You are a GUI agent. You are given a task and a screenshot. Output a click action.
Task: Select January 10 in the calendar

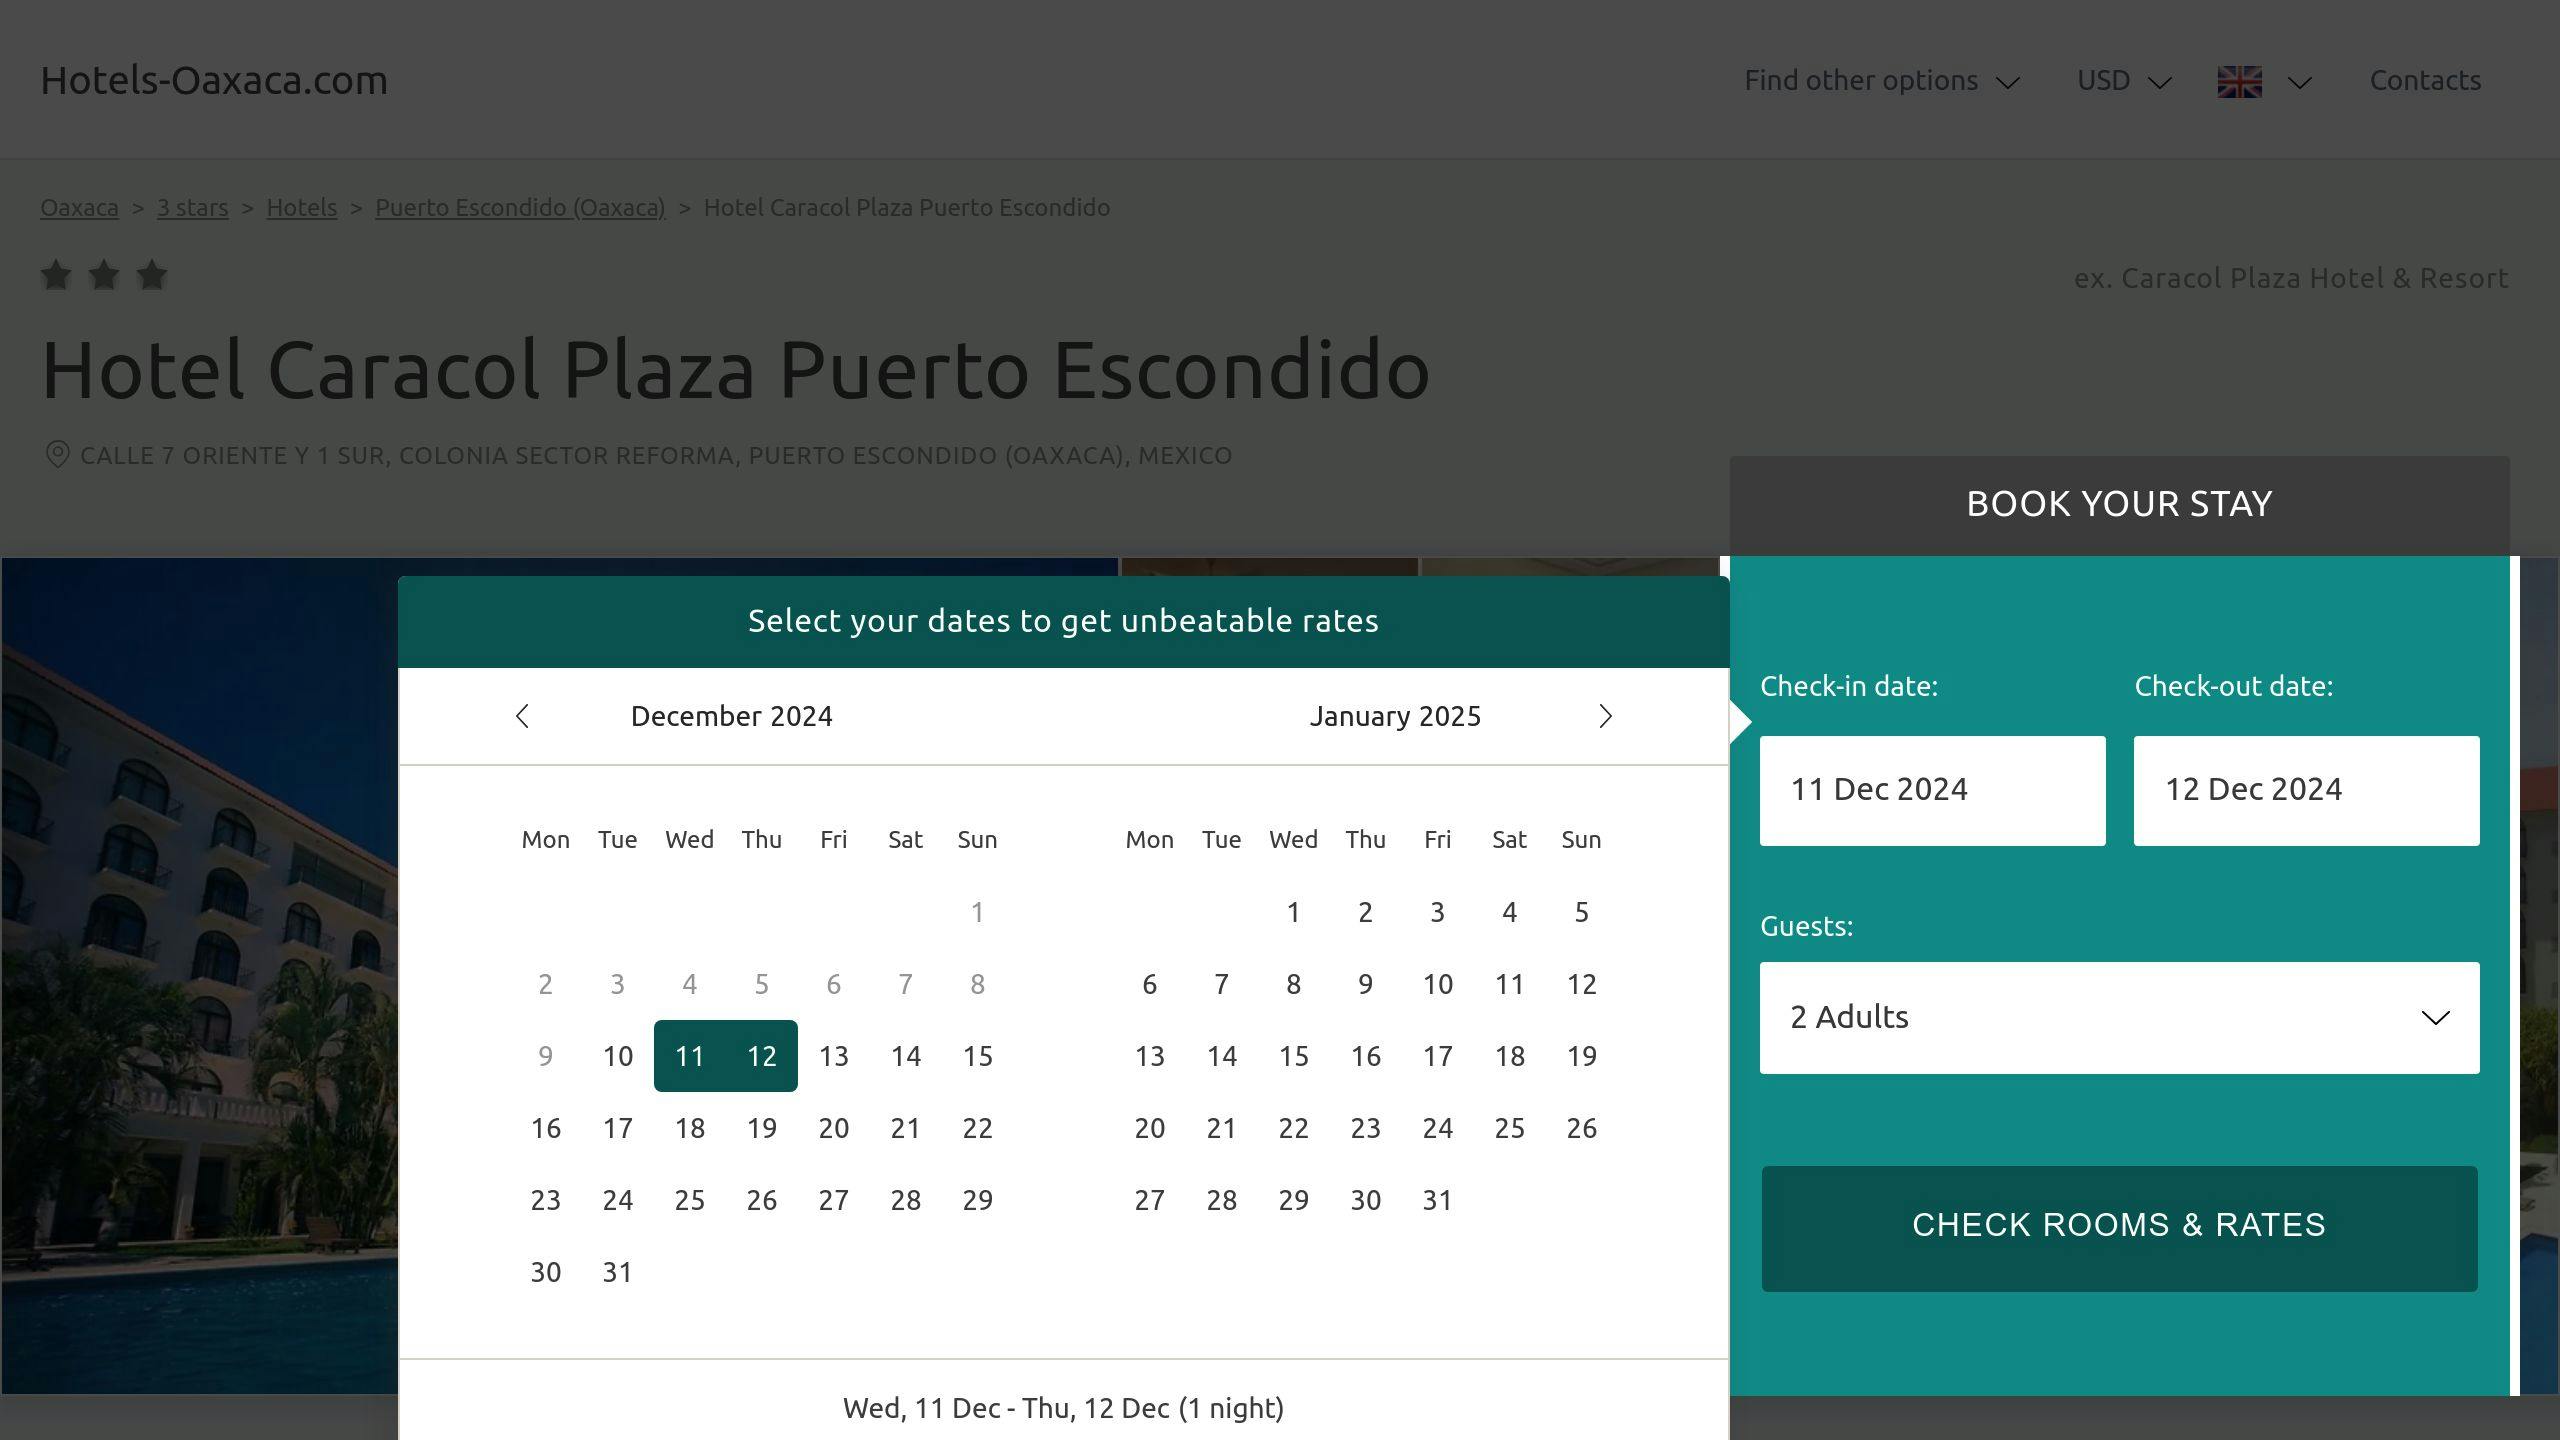tap(1437, 984)
